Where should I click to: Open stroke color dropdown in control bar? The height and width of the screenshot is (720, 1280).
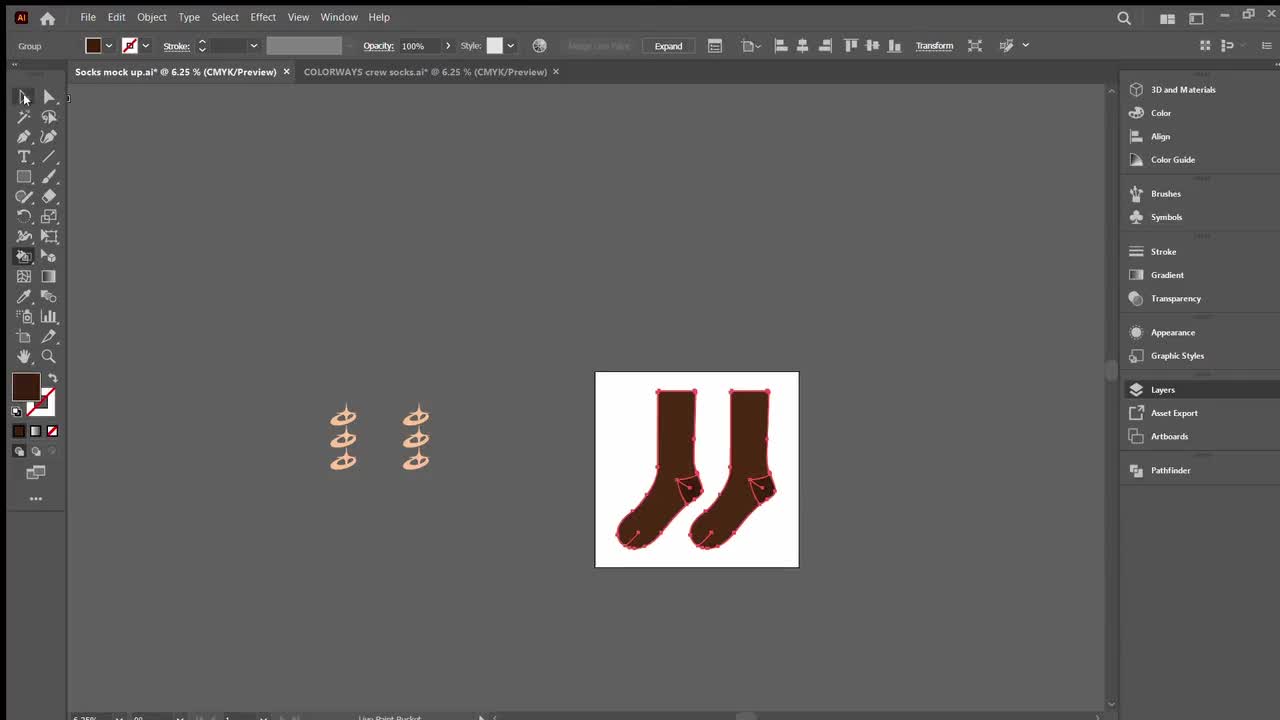145,46
